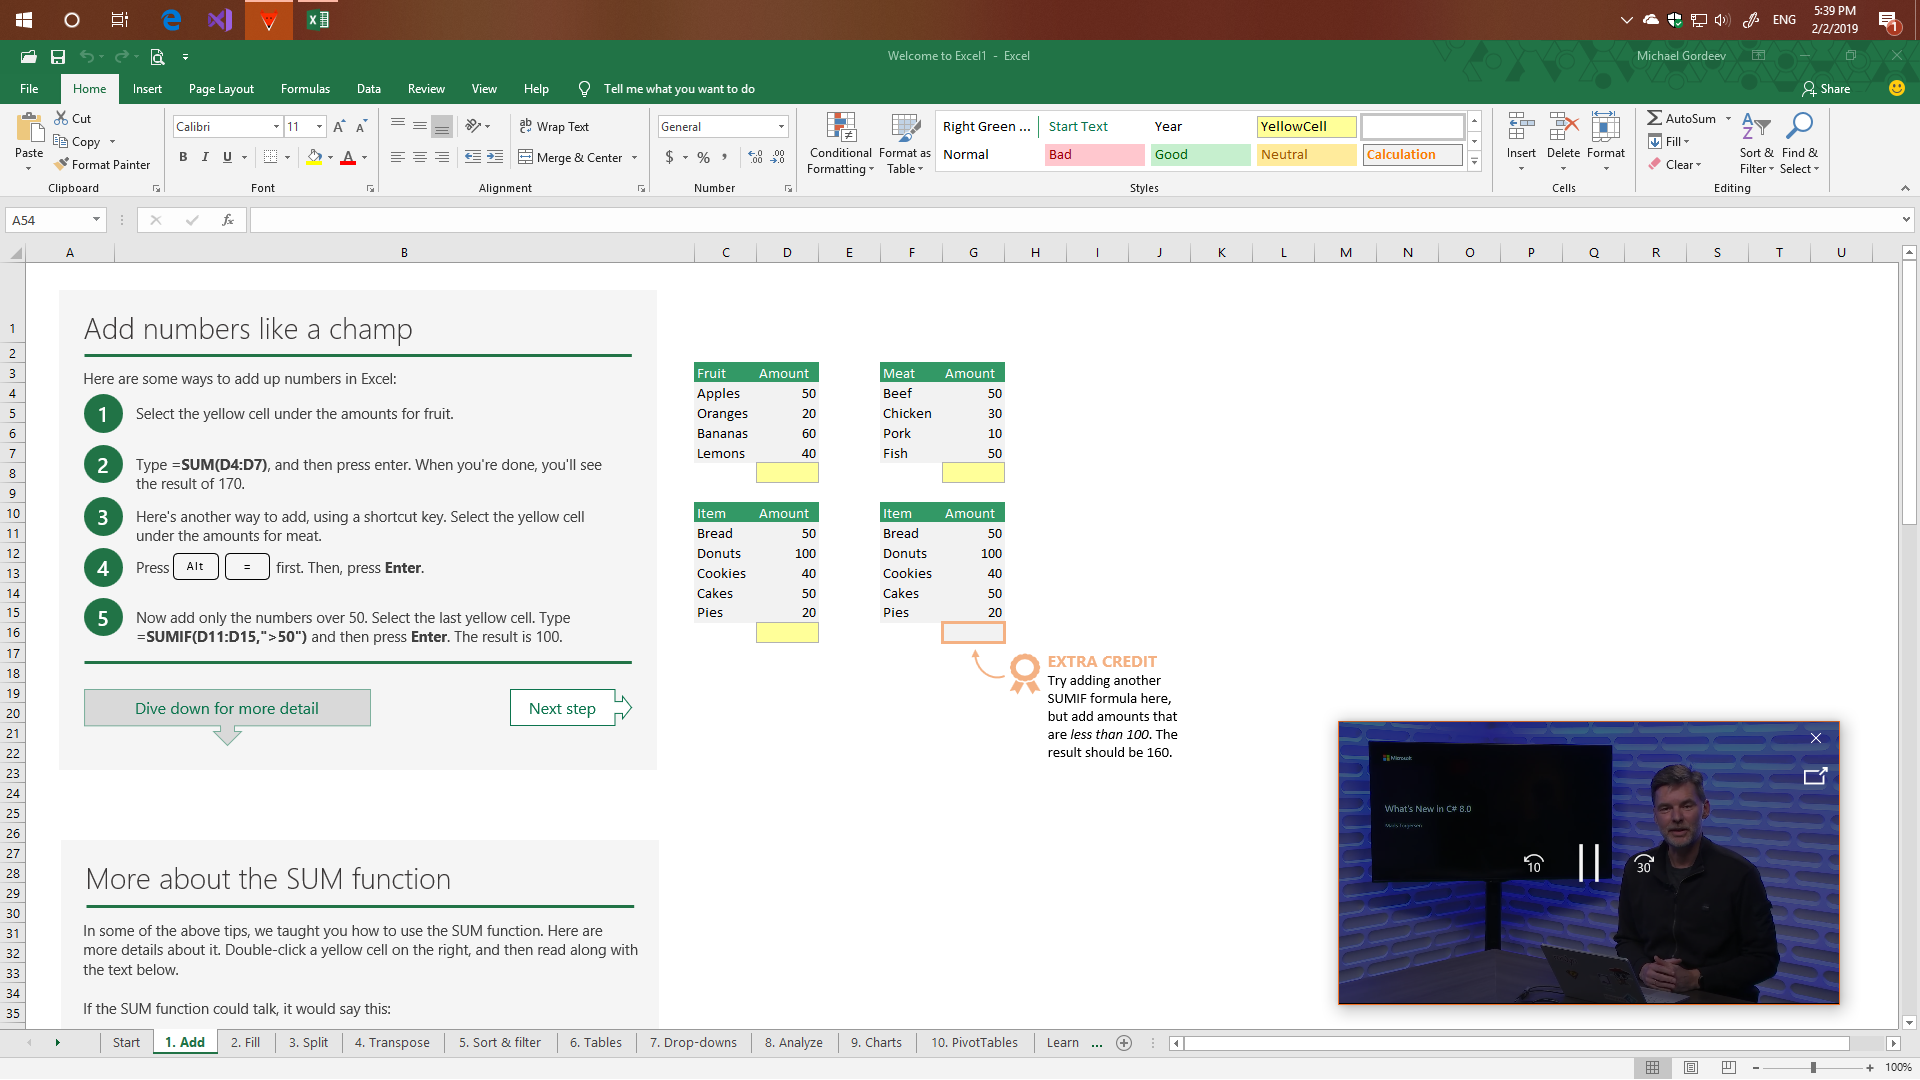The width and height of the screenshot is (1920, 1080).
Task: Open the General number format dropdown
Action: click(x=781, y=127)
